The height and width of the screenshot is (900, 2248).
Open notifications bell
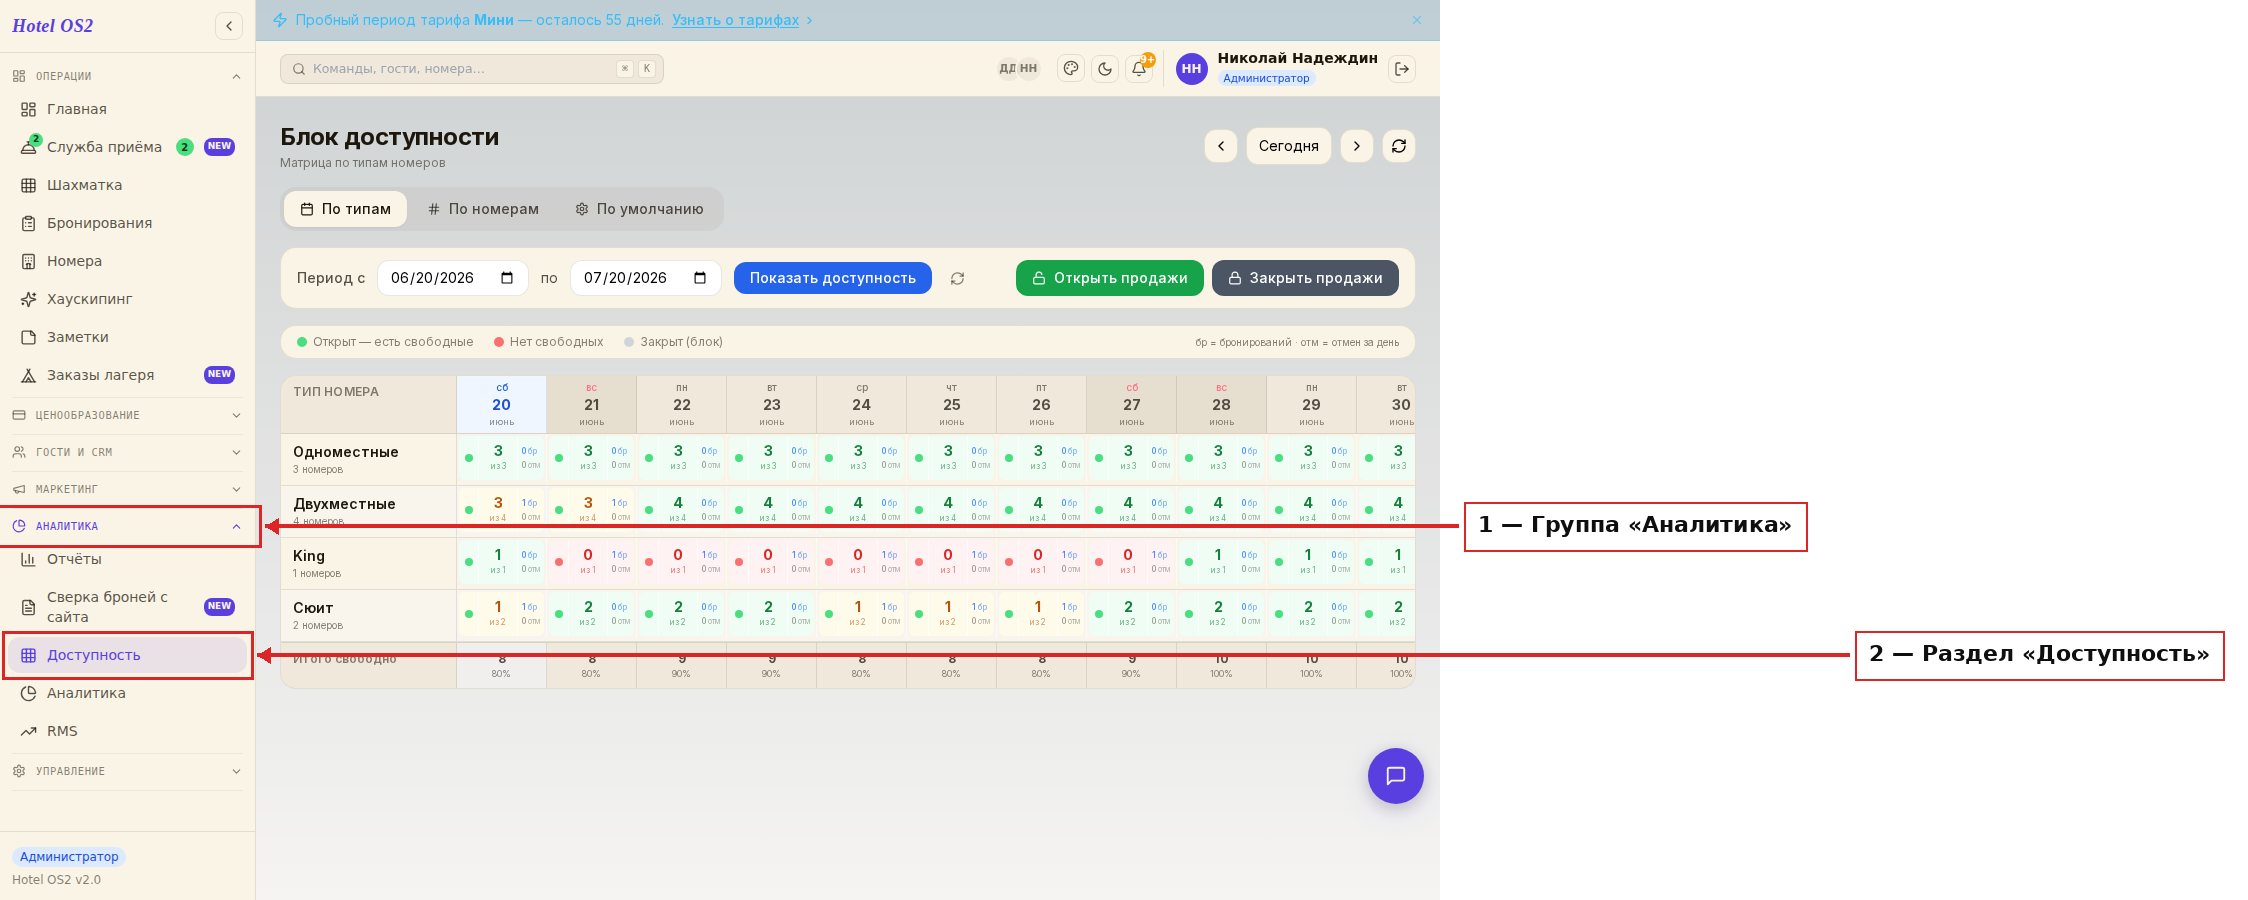tap(1139, 69)
